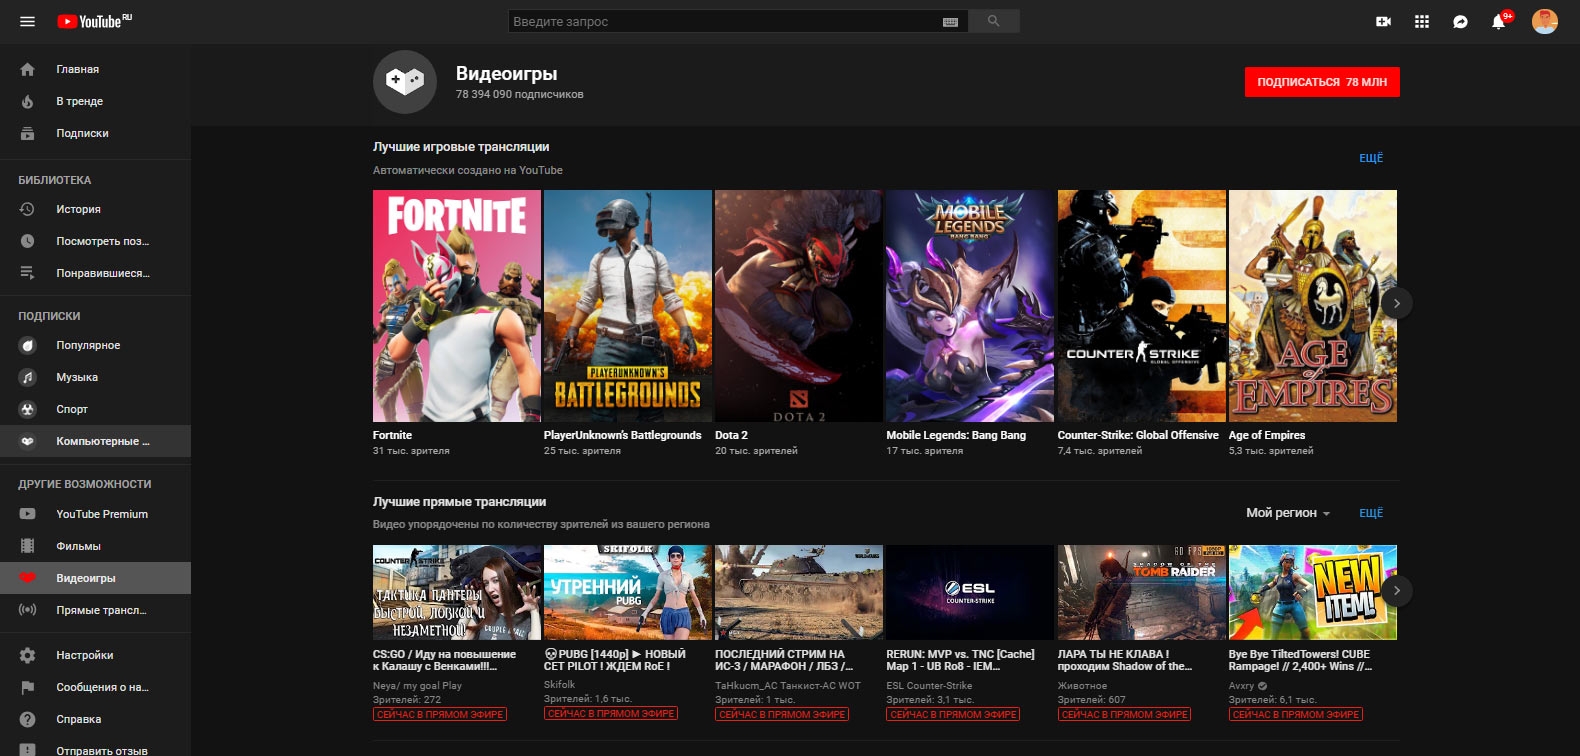Open the Shadow of the Tomb Raider thumbnail
The image size is (1580, 756).
tap(1142, 592)
